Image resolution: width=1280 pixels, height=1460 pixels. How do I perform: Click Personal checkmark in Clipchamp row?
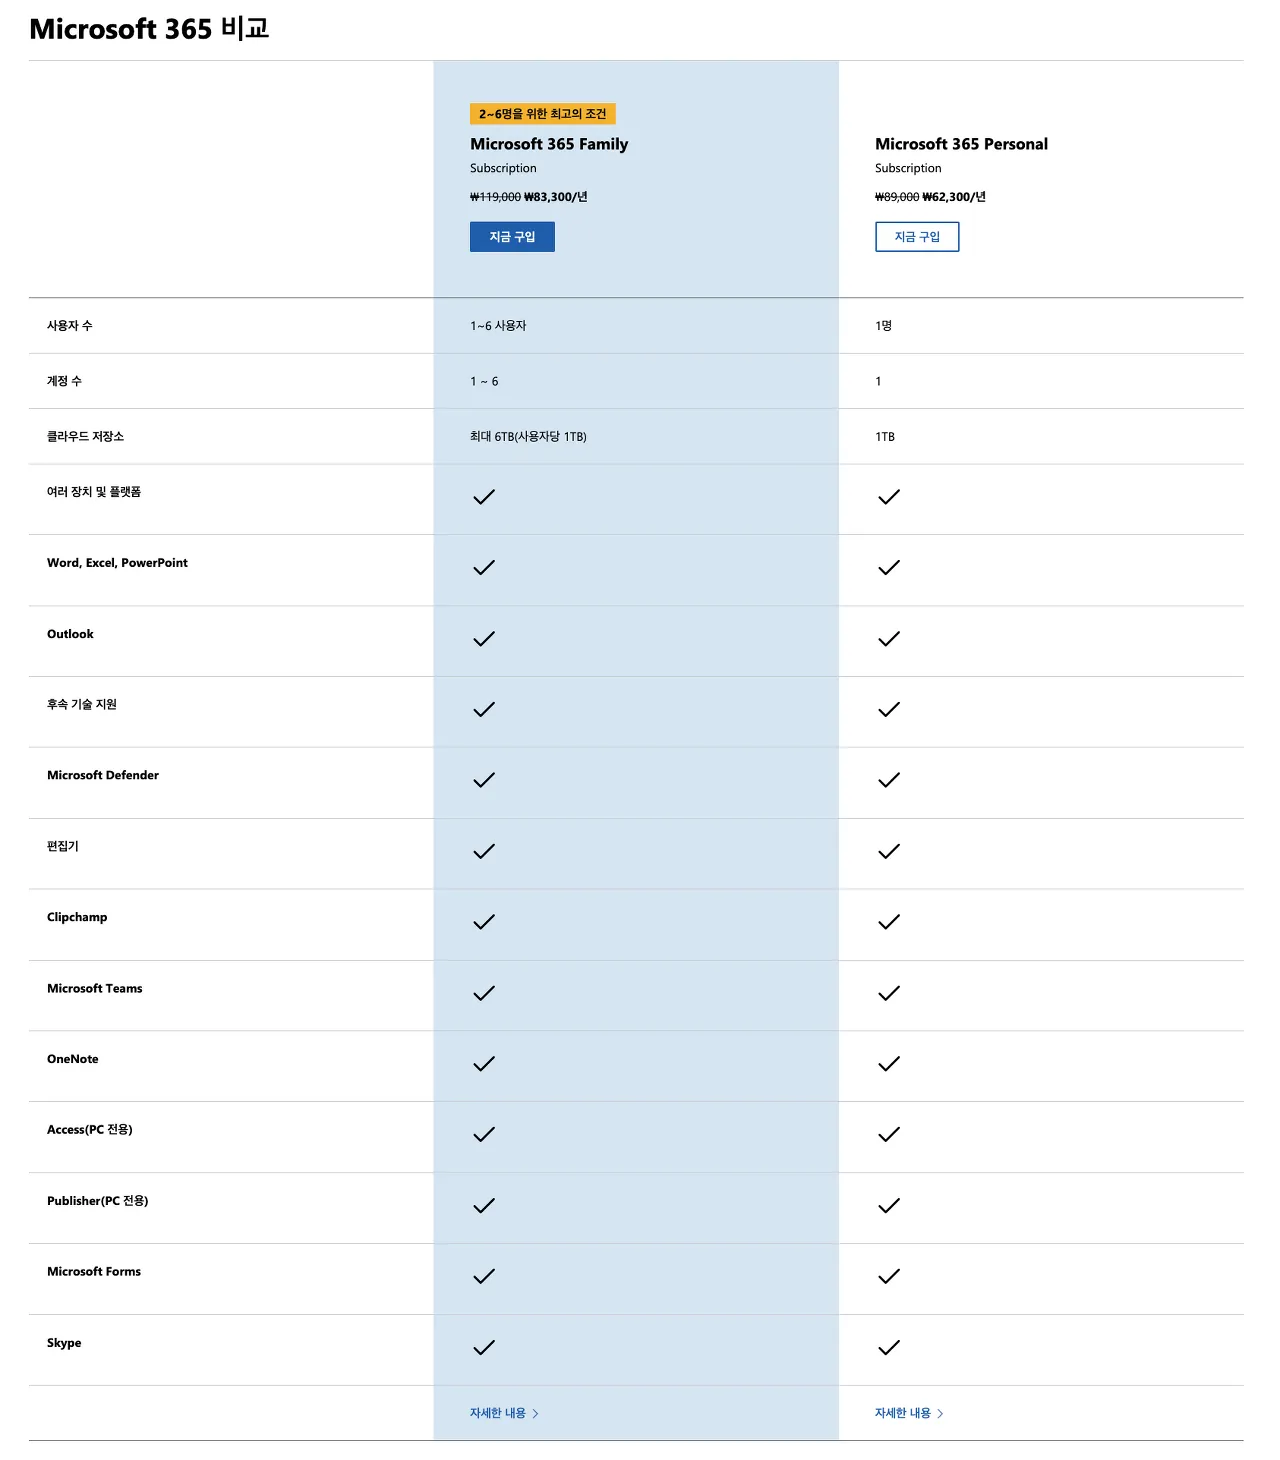[889, 922]
